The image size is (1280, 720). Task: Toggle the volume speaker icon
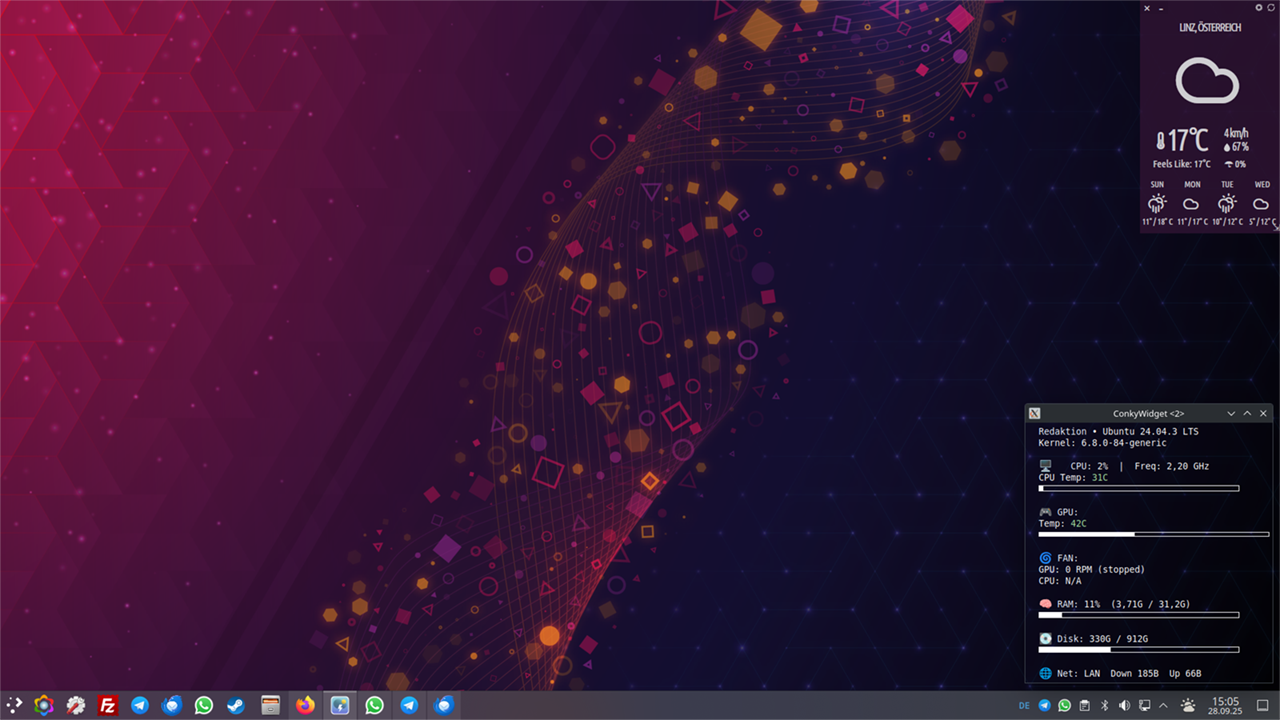click(x=1124, y=705)
